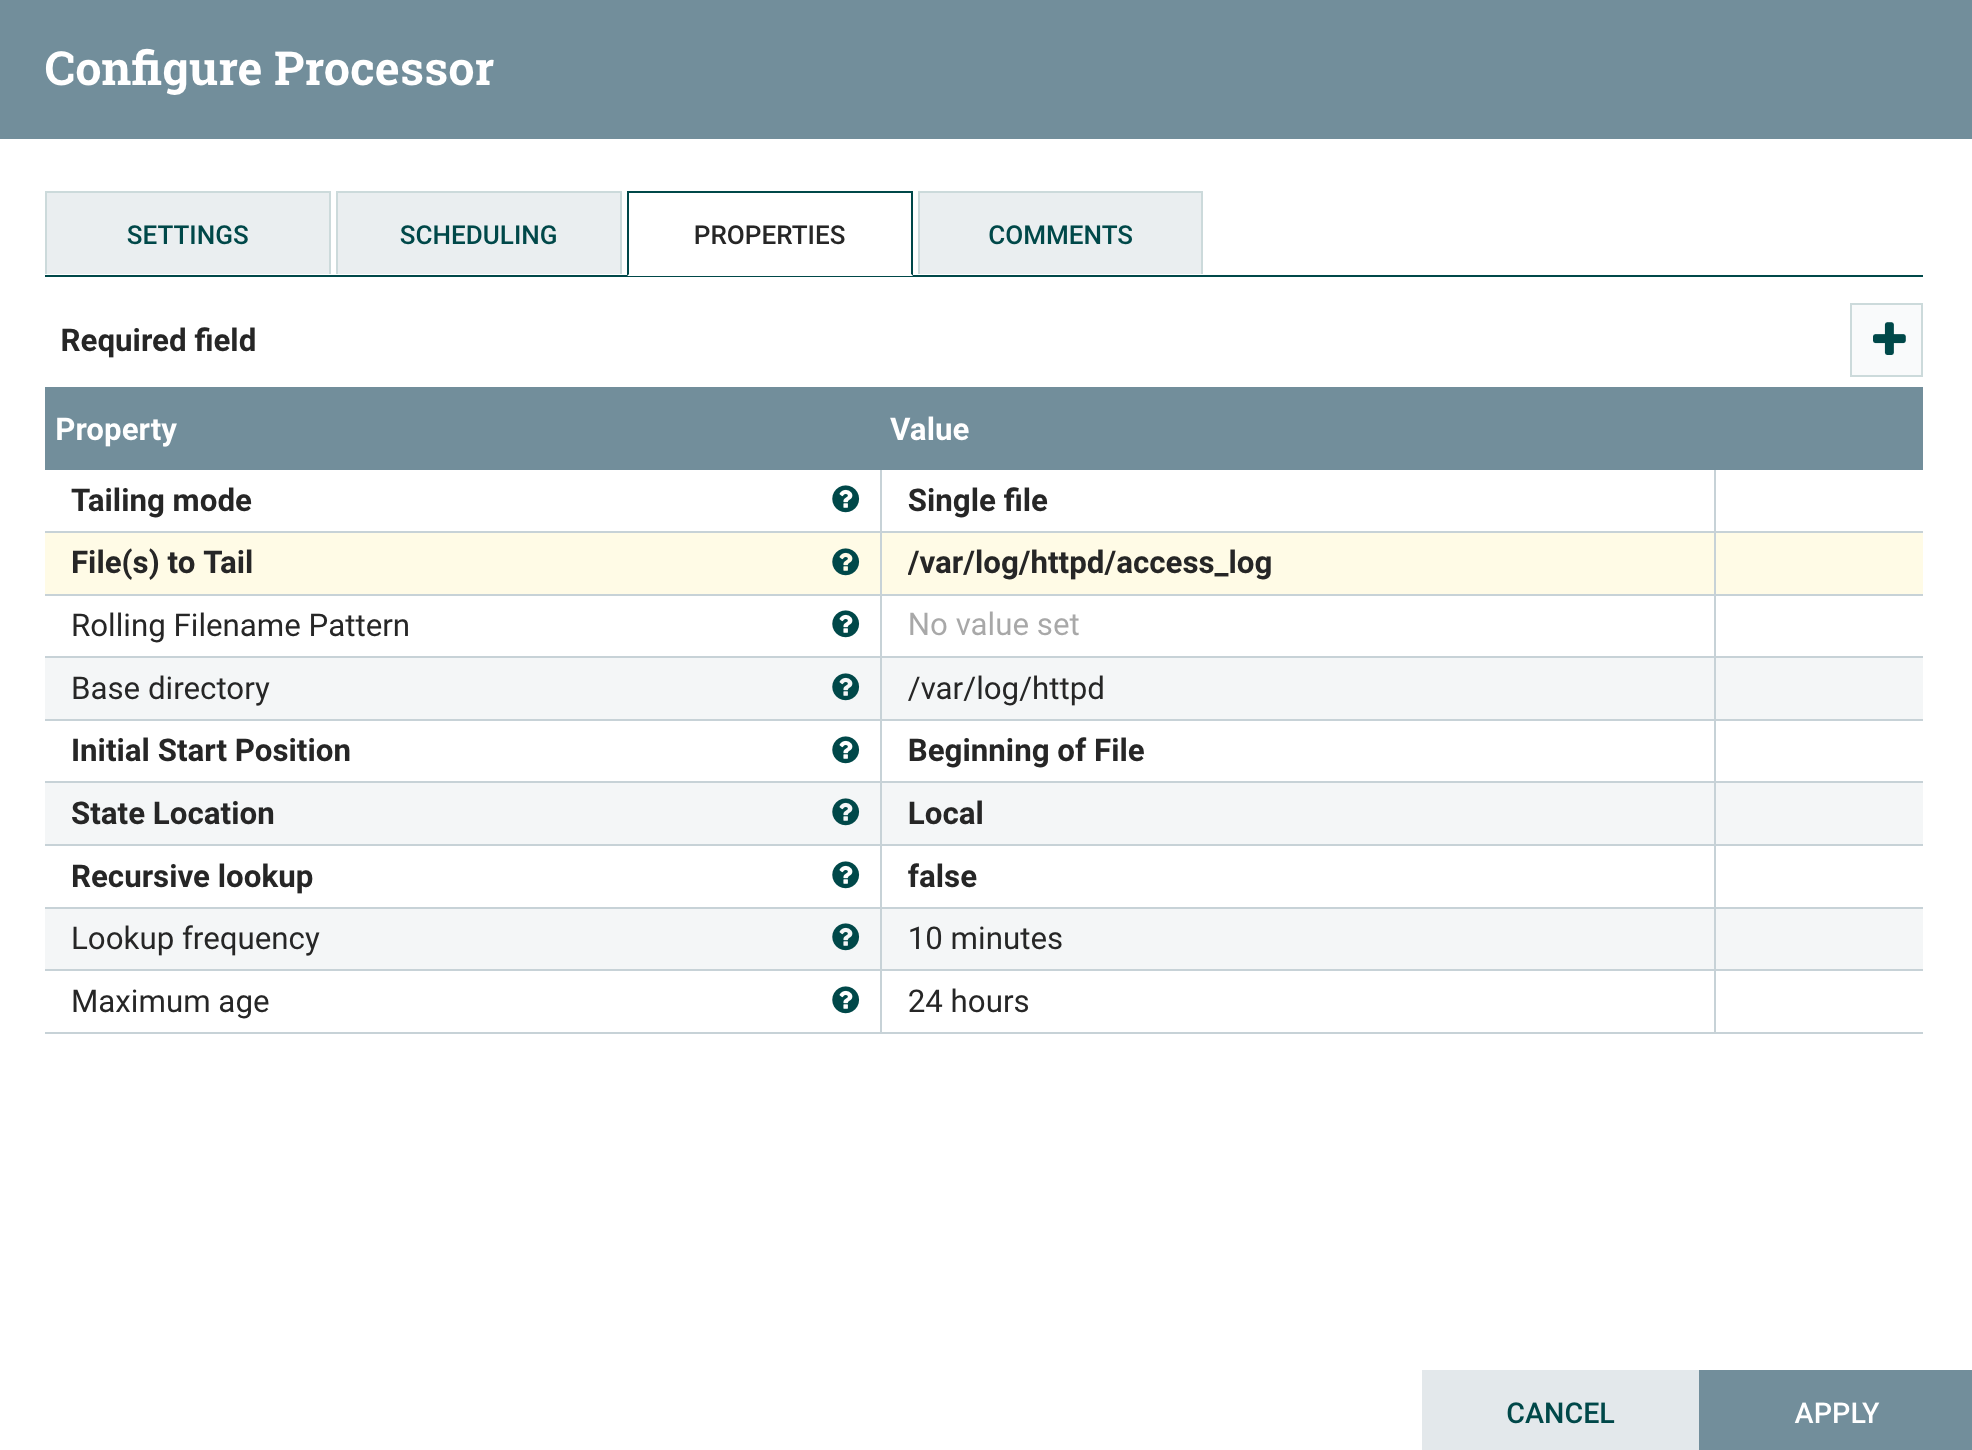Cancel the processor configuration

click(x=1560, y=1411)
